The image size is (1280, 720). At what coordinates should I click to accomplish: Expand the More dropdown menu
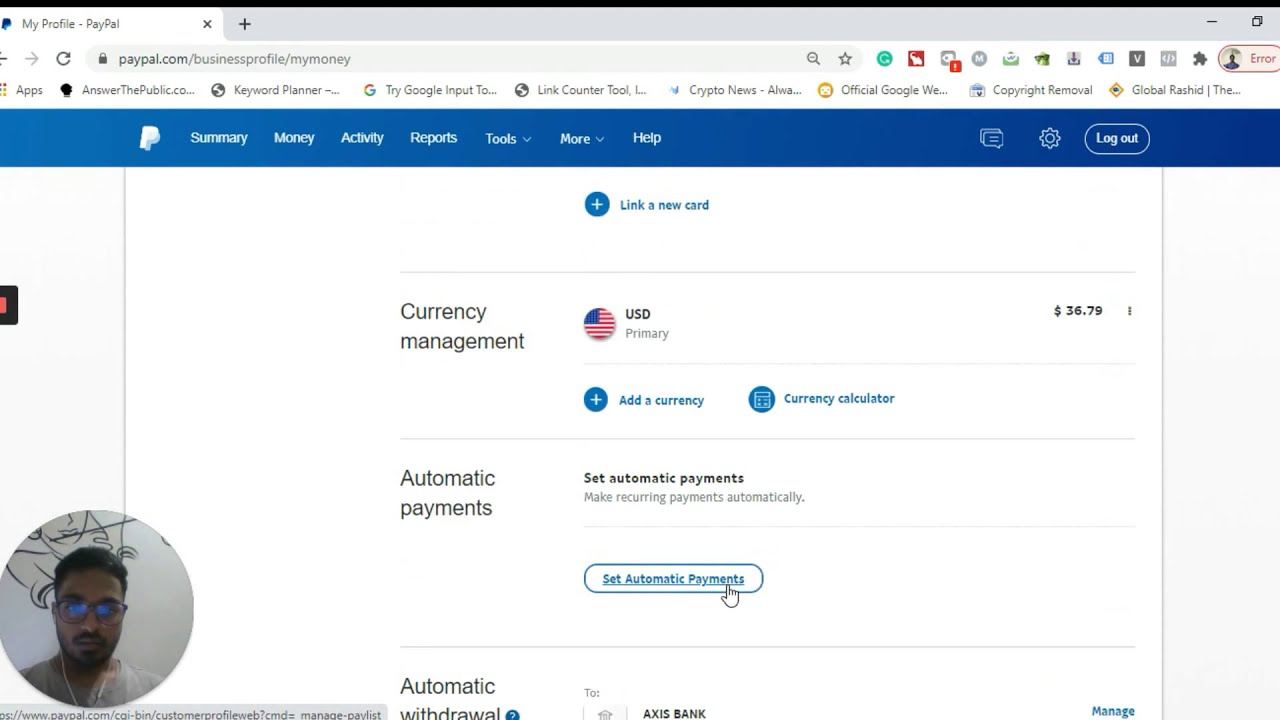coord(582,139)
